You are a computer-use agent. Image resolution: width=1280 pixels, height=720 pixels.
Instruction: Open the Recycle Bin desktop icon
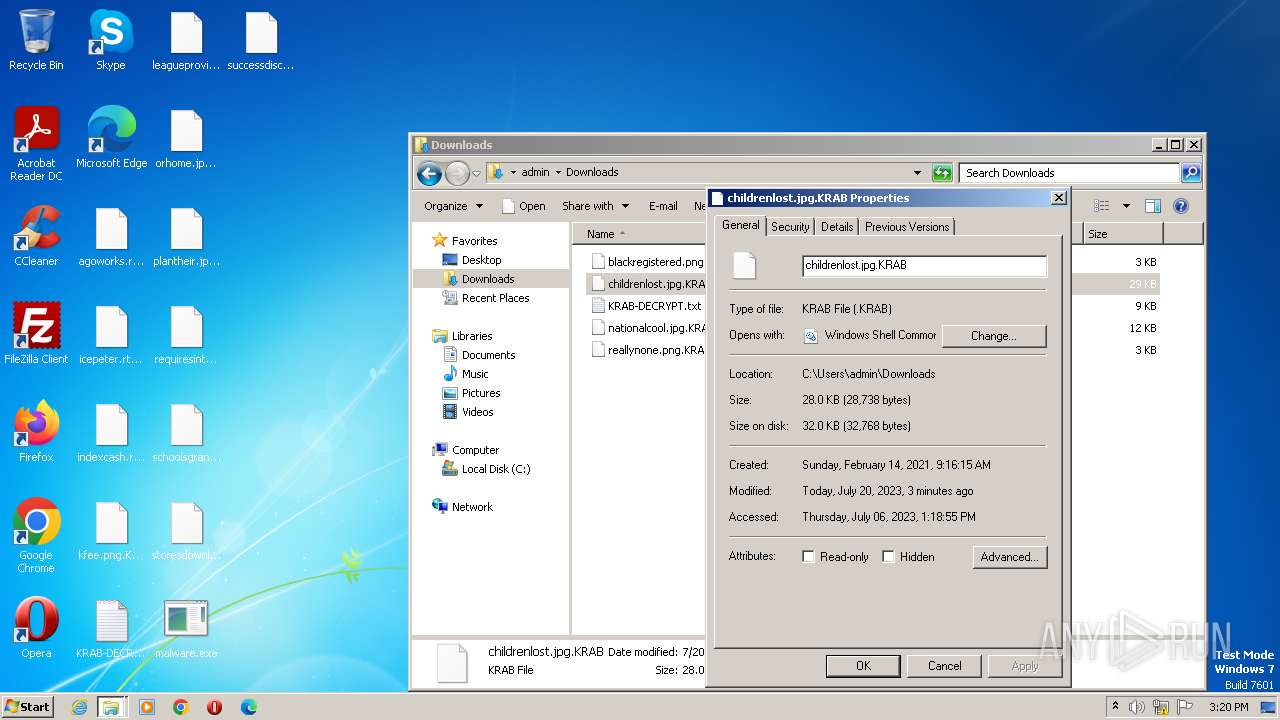click(x=36, y=40)
